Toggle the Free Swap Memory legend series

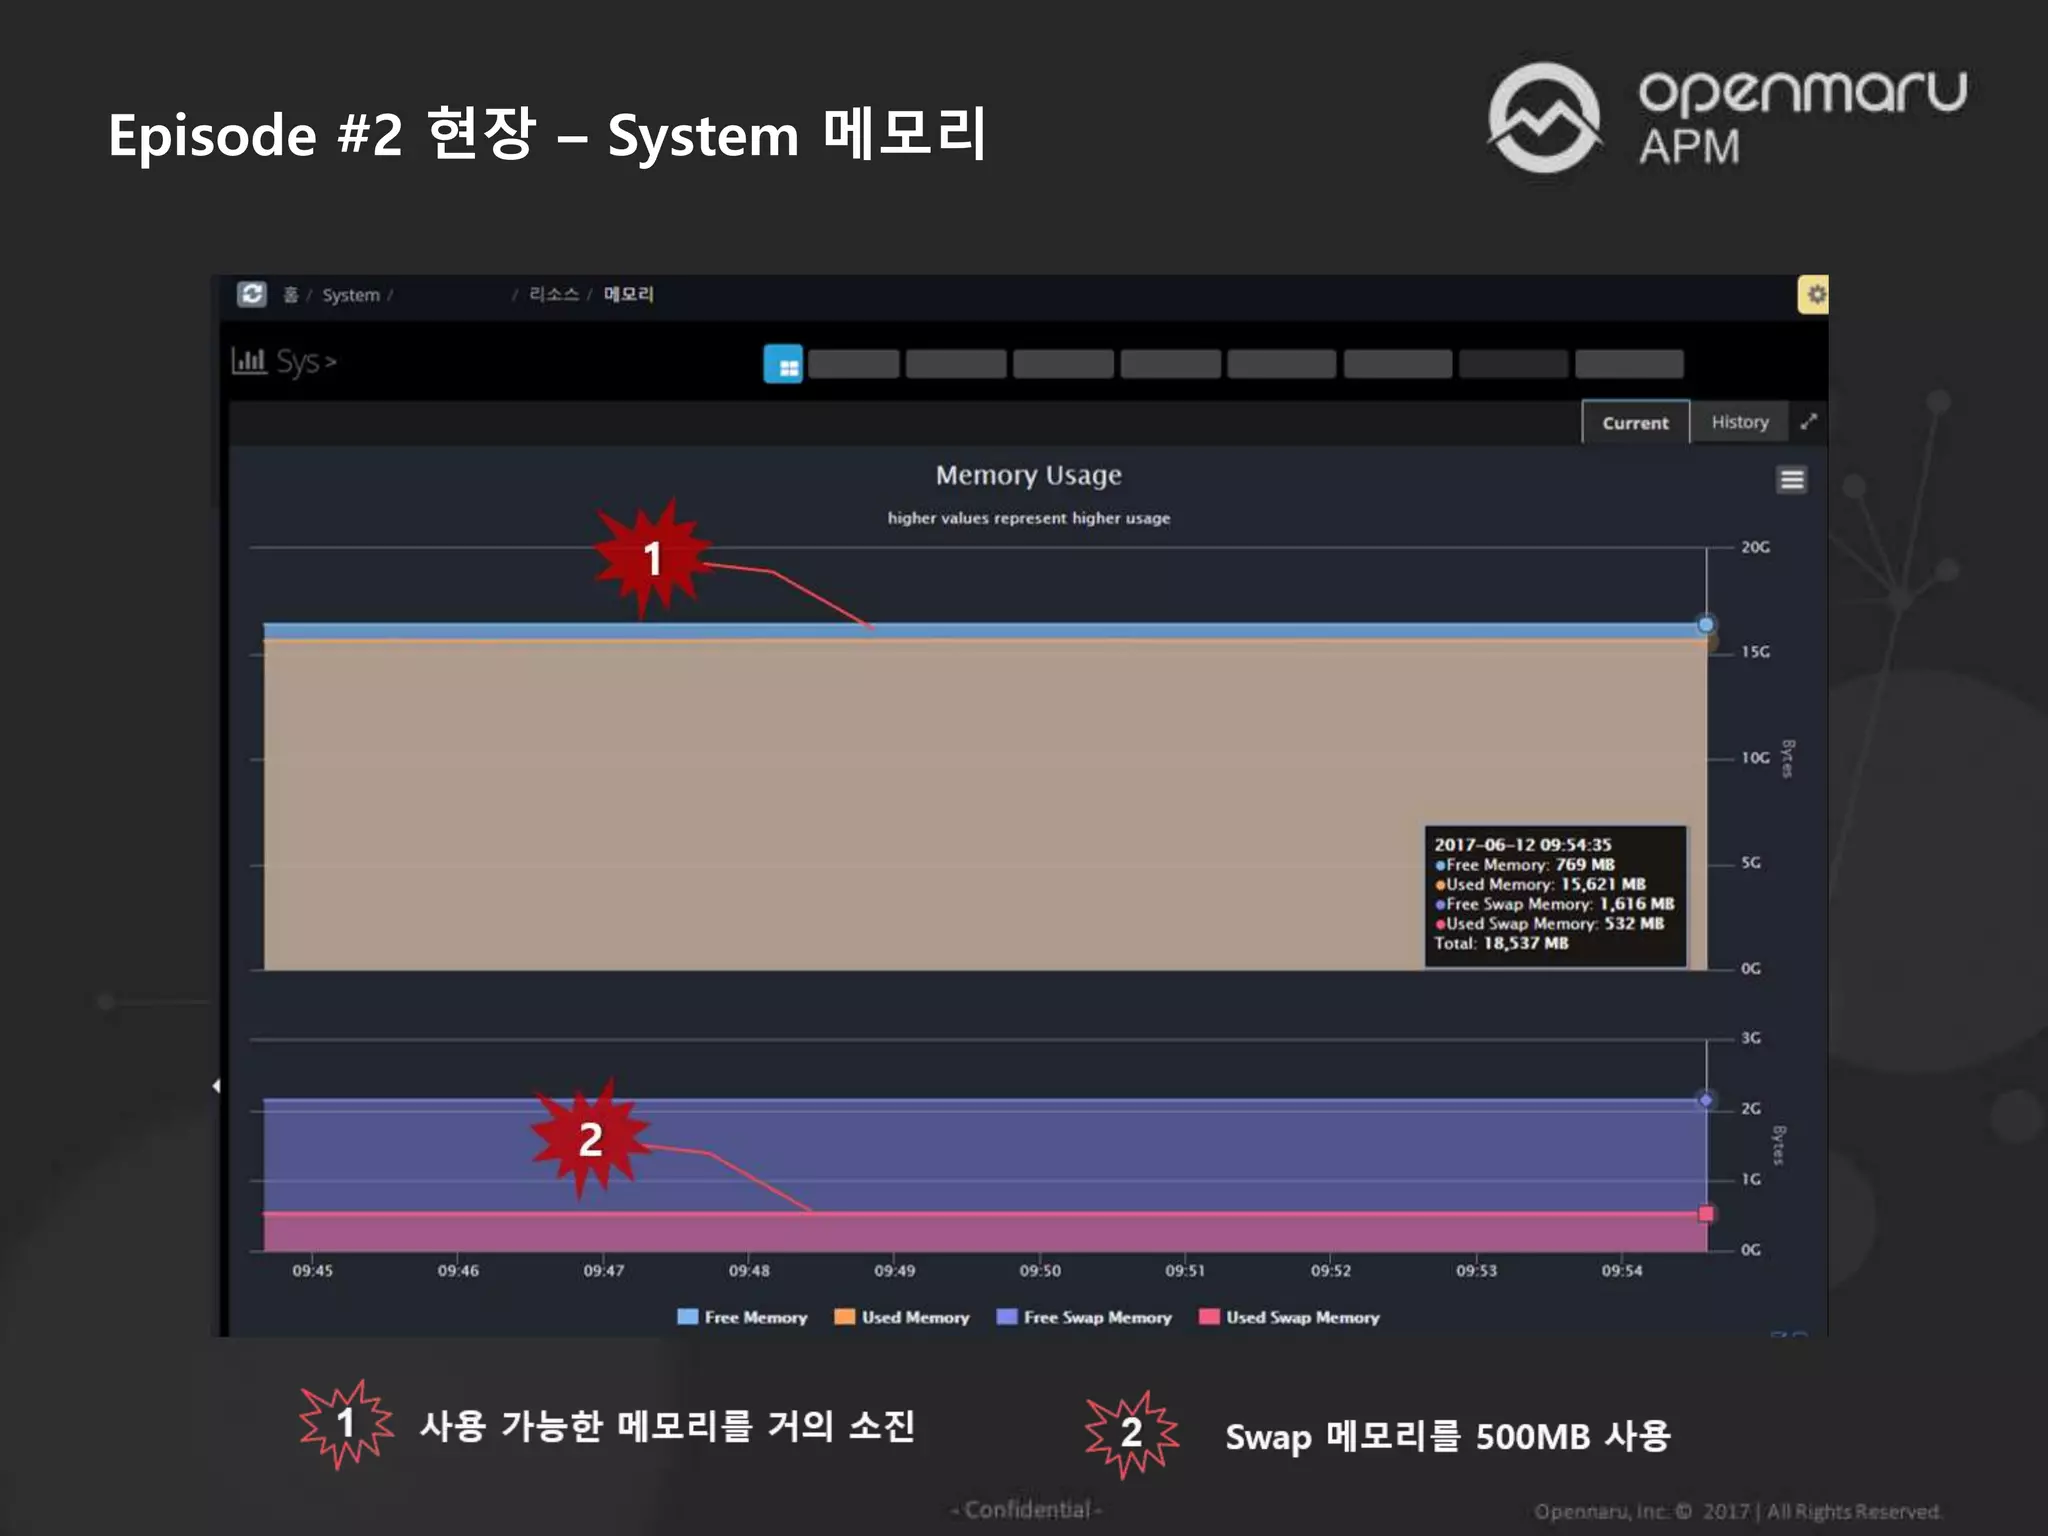[1084, 1317]
